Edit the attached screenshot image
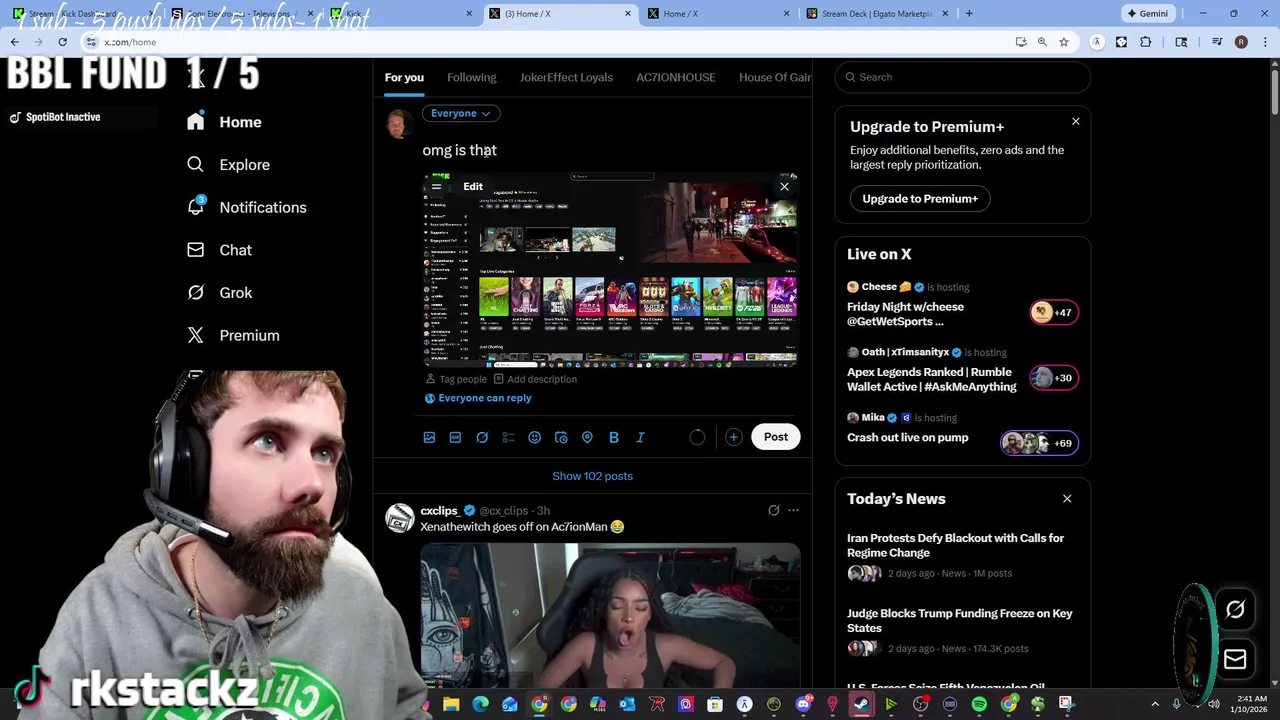Screen dimensions: 1280x720 (473, 187)
